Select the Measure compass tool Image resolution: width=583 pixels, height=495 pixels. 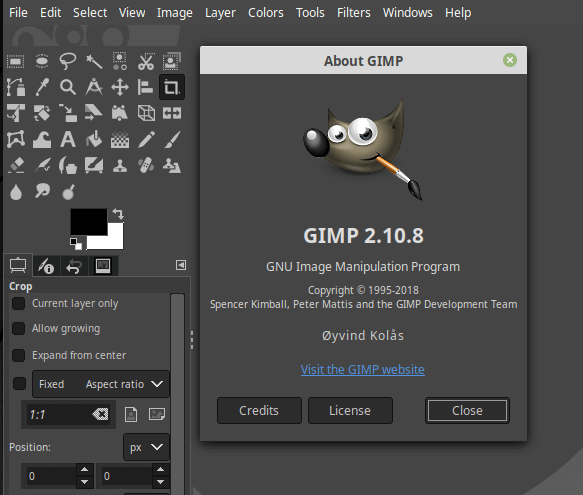(94, 87)
